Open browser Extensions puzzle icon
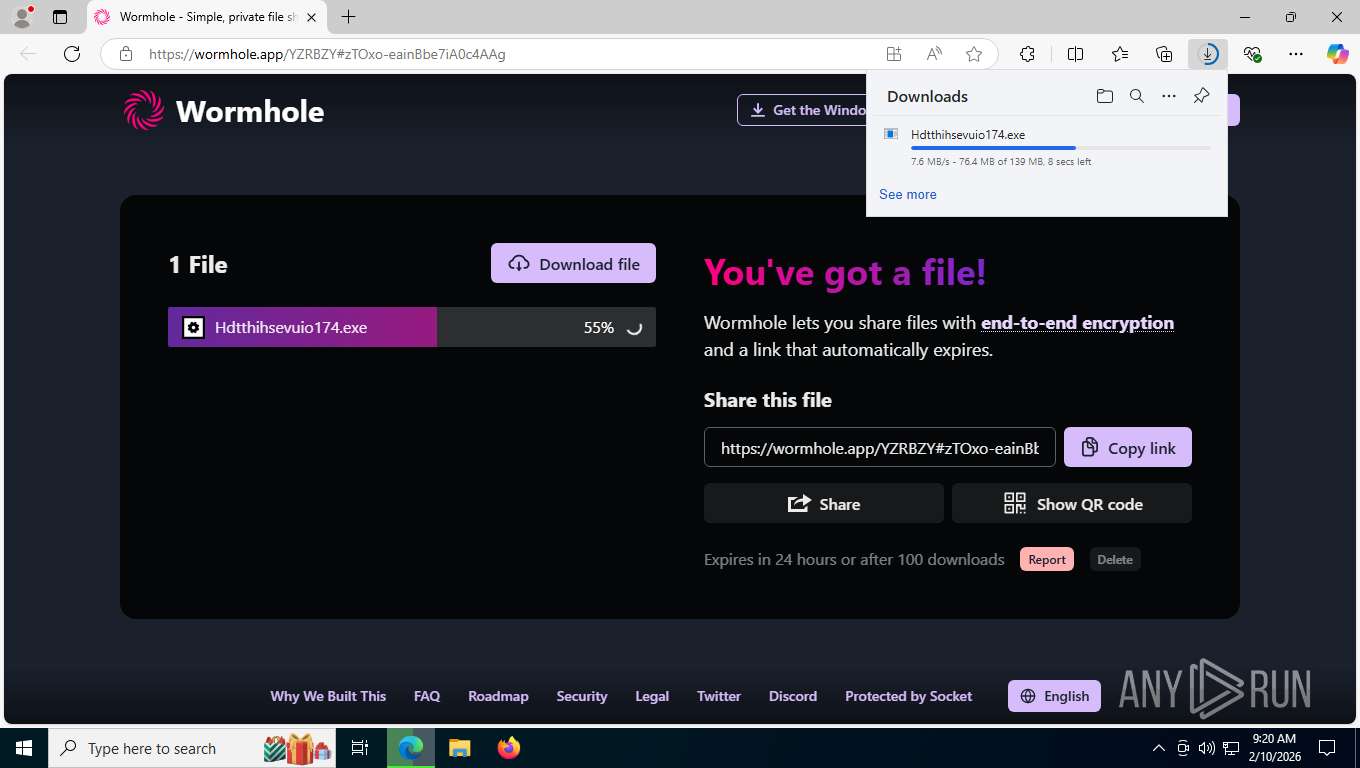 click(x=1027, y=54)
